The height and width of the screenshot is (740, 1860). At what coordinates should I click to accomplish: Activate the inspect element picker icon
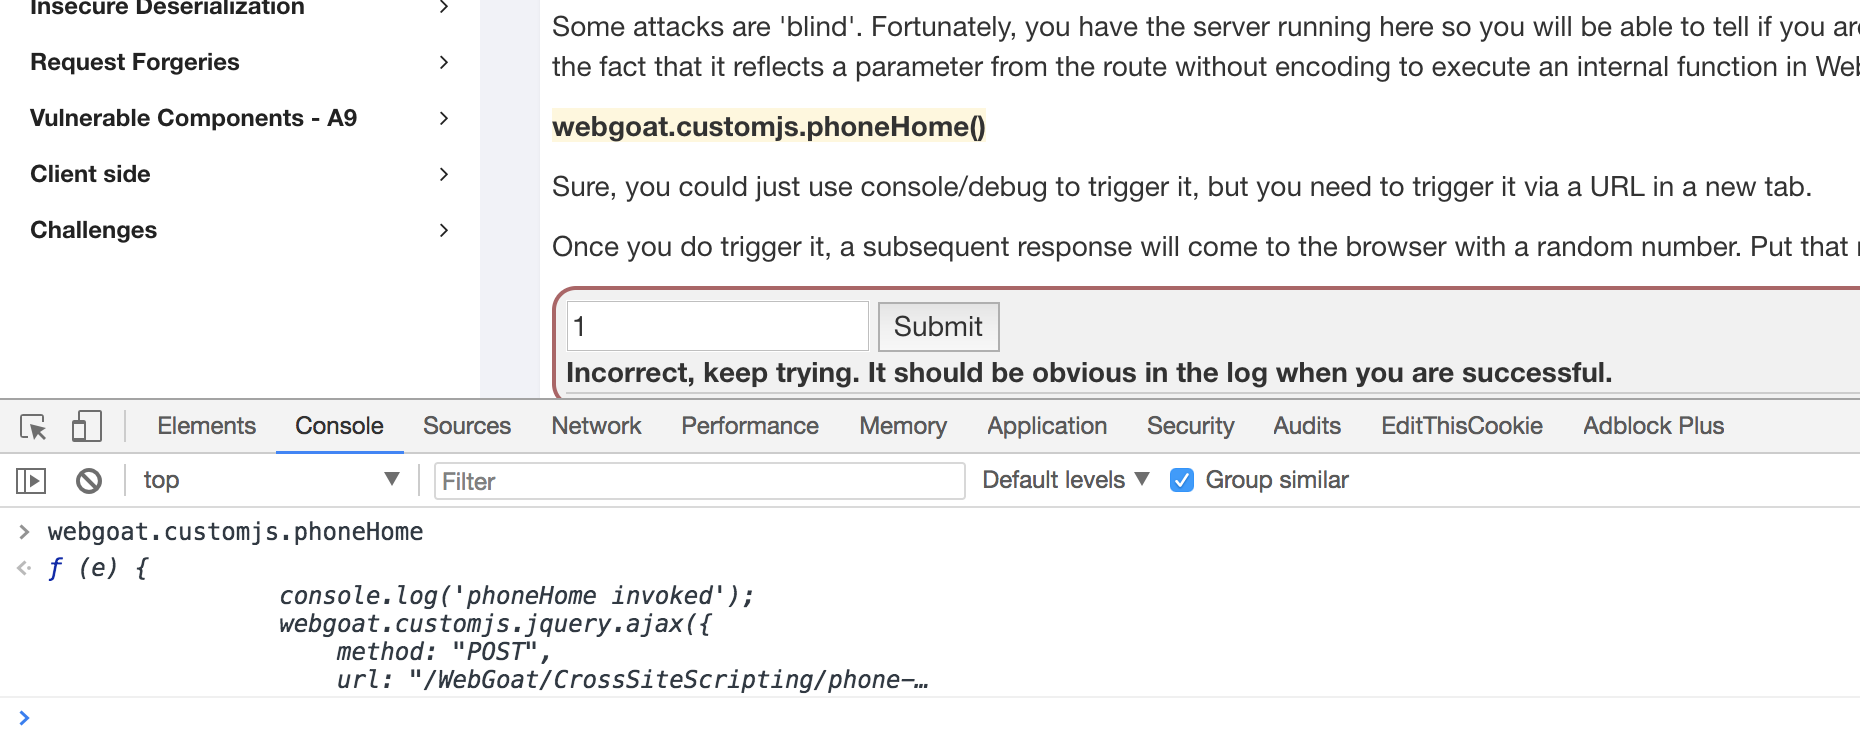[x=33, y=427]
